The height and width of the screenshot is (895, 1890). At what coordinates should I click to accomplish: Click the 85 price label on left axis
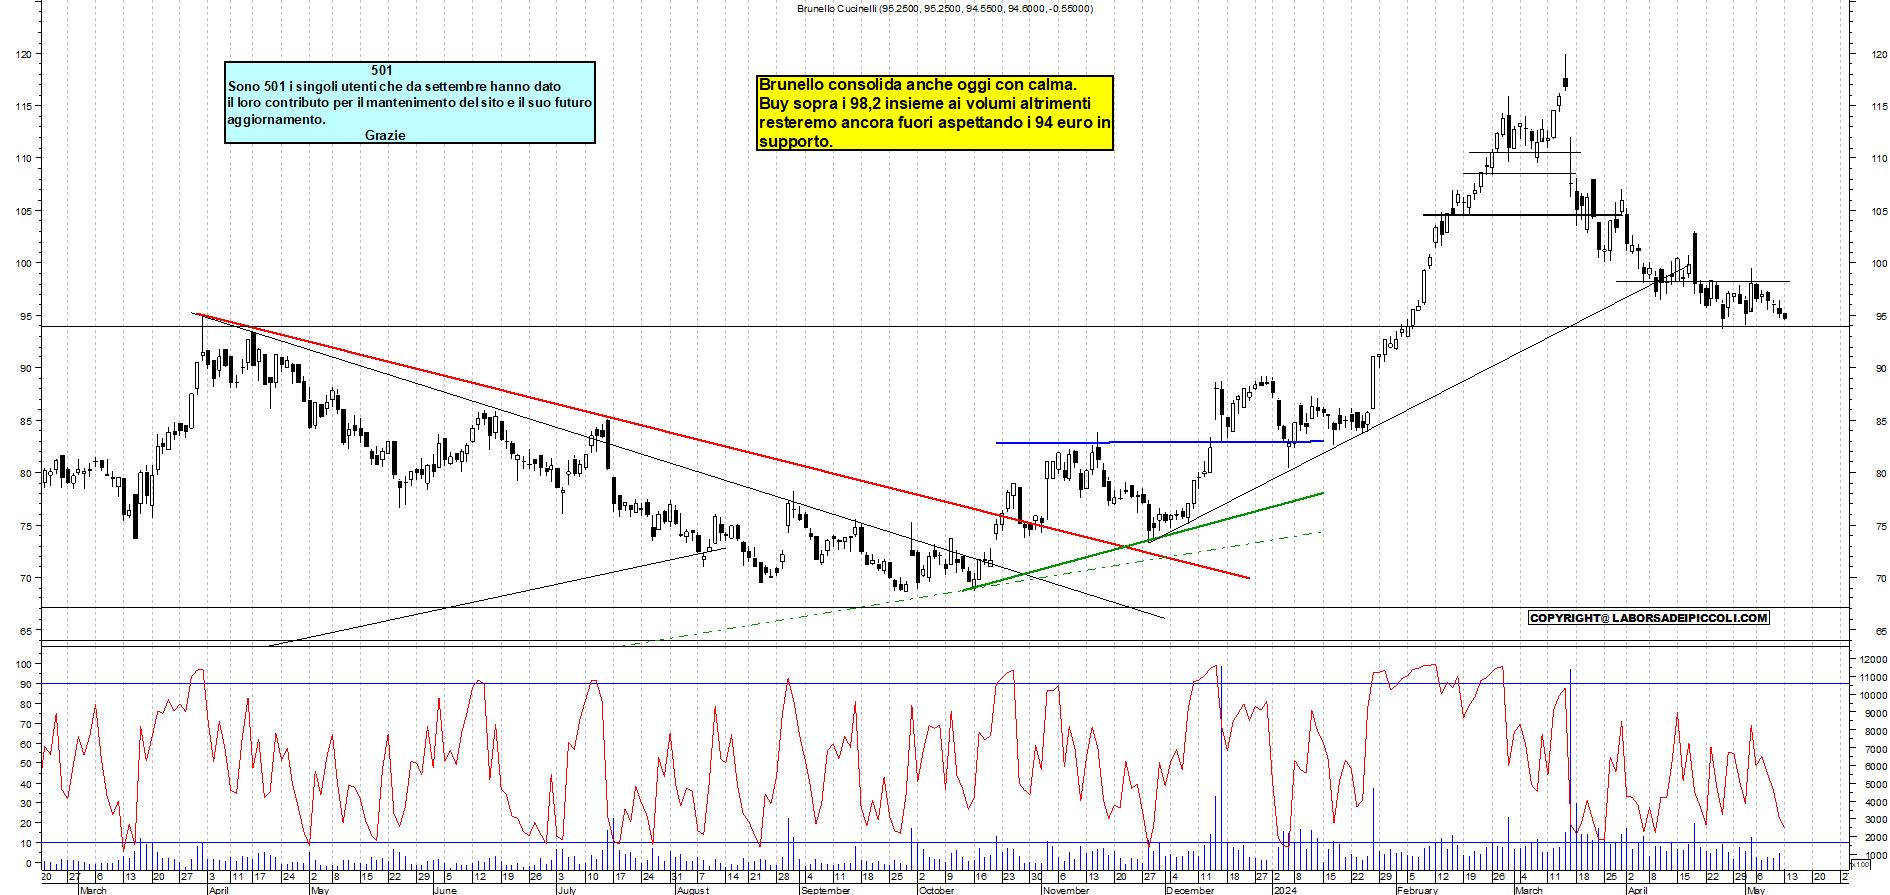[25, 421]
